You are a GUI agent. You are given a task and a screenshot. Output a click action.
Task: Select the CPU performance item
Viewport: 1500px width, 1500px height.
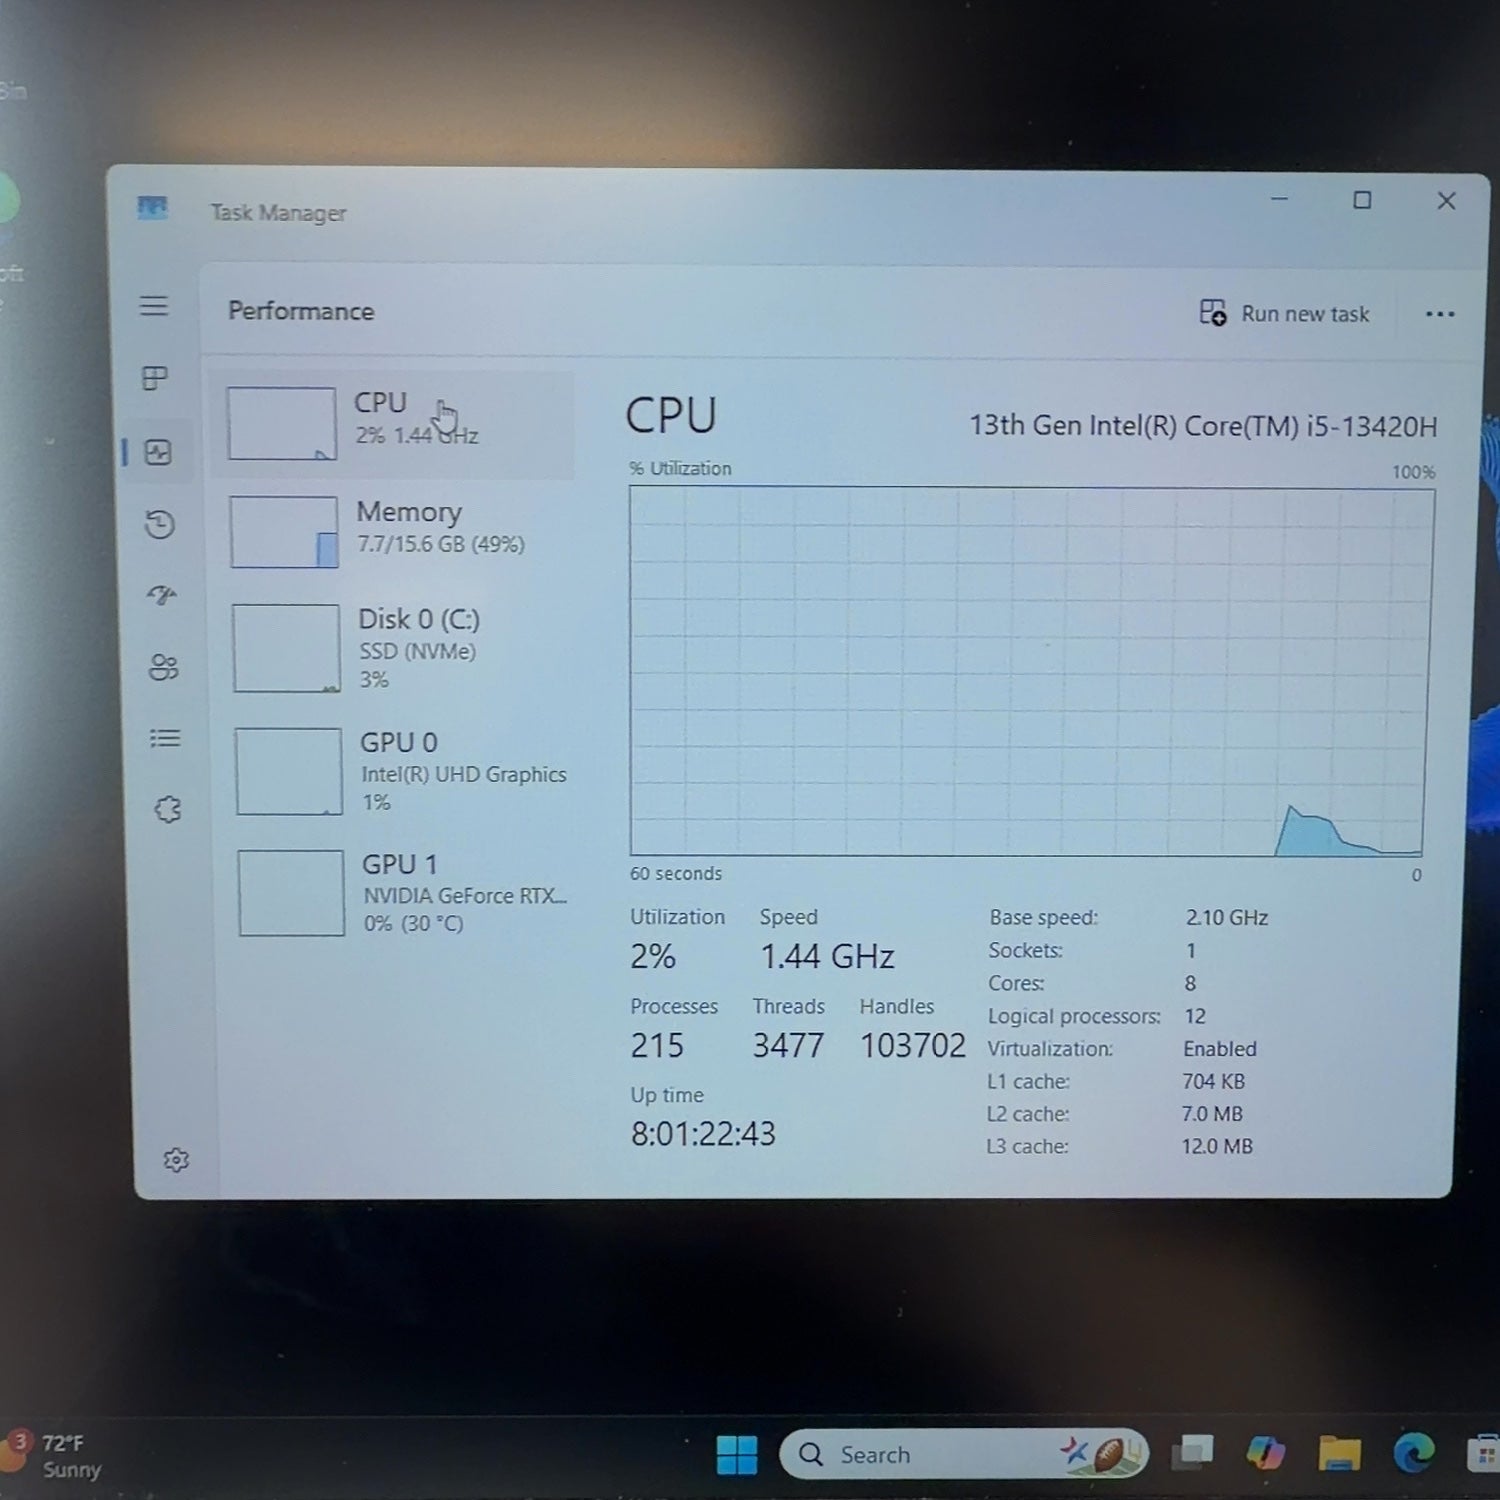click(x=392, y=423)
